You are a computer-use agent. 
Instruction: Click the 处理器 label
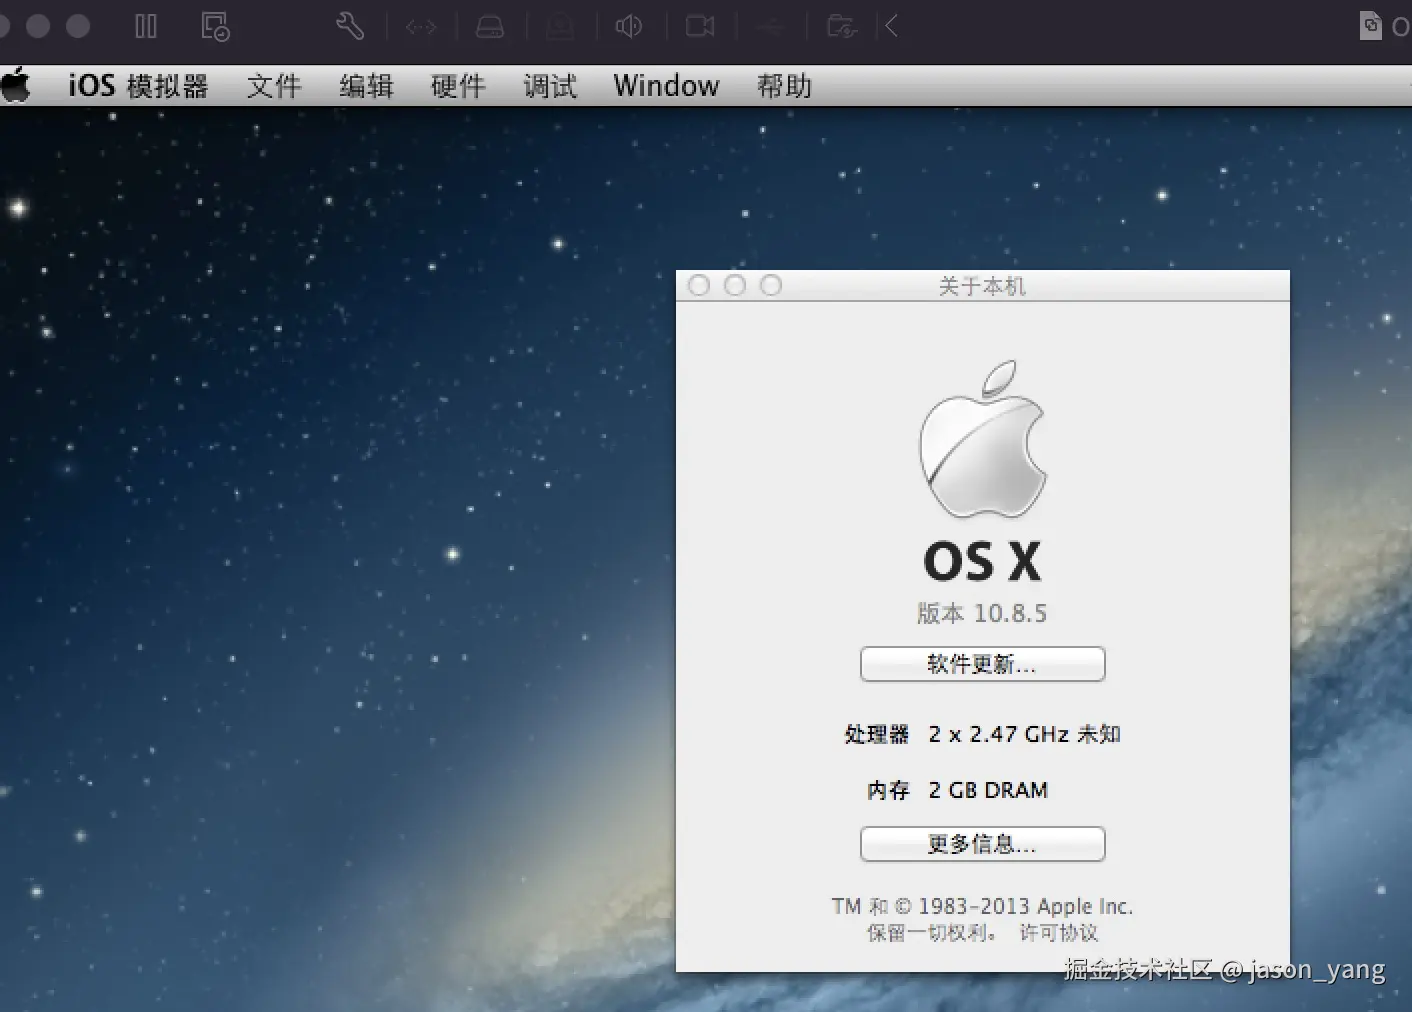coord(877,734)
